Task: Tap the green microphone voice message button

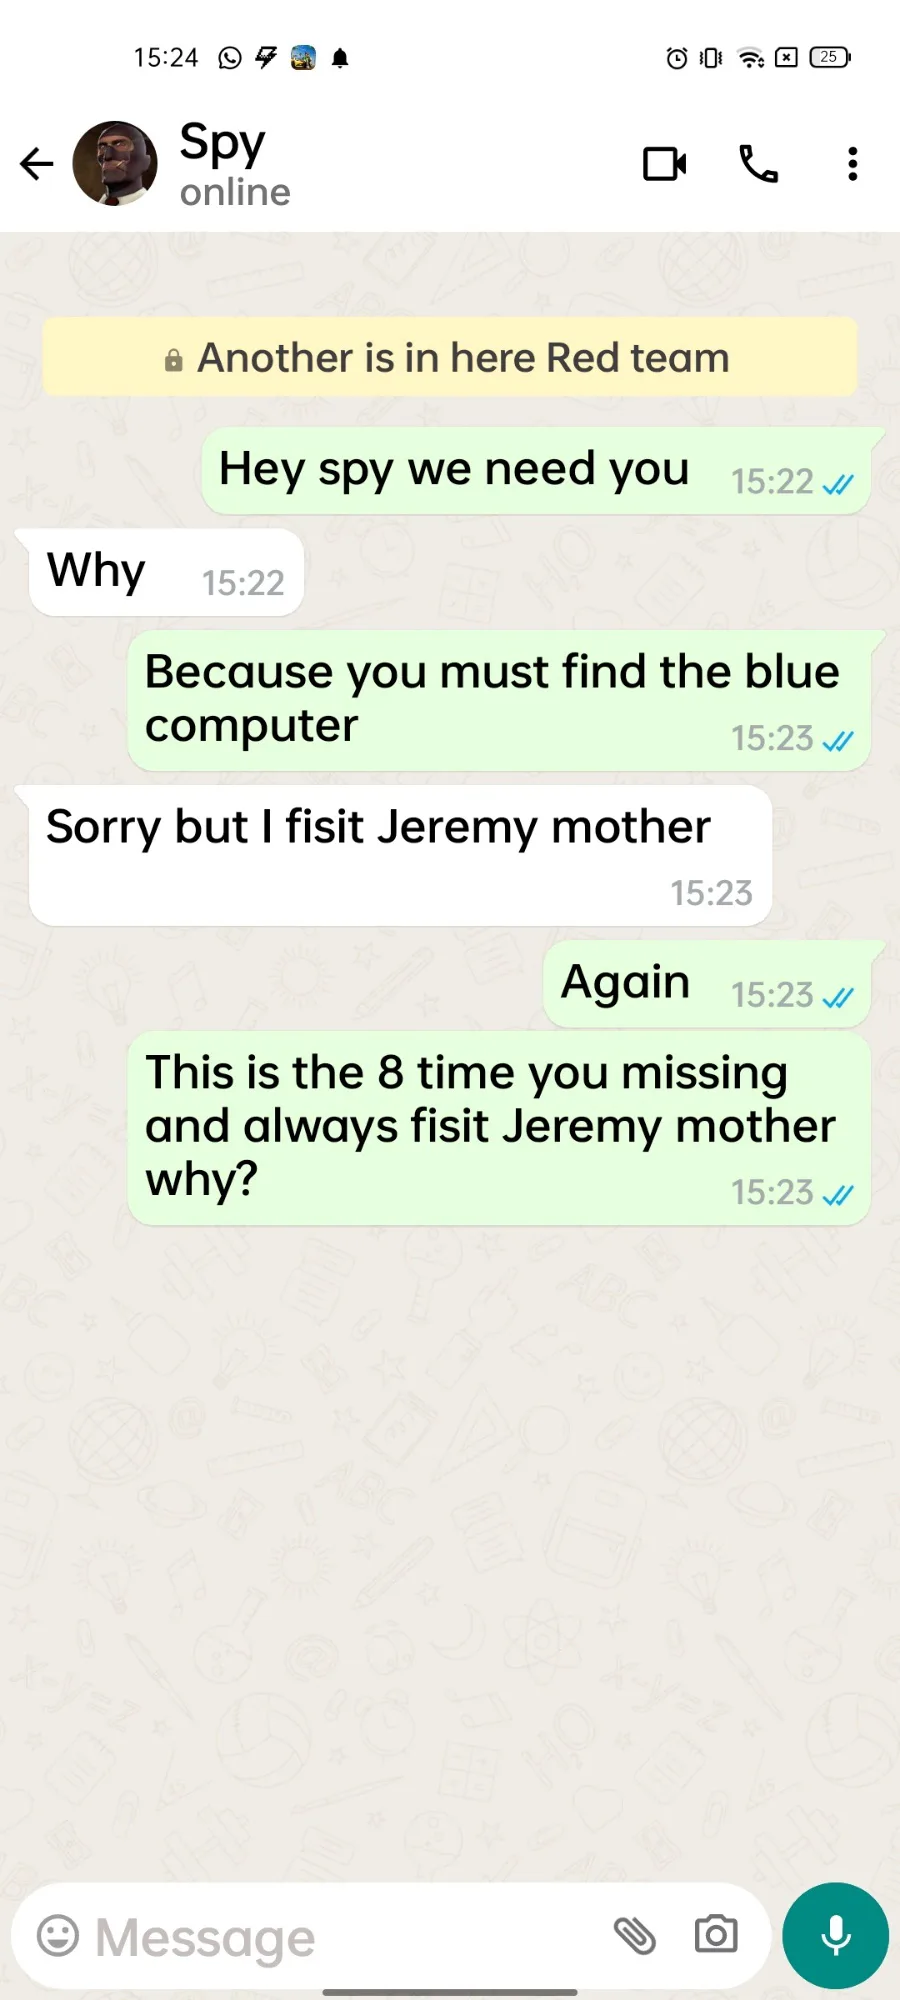Action: [835, 1936]
